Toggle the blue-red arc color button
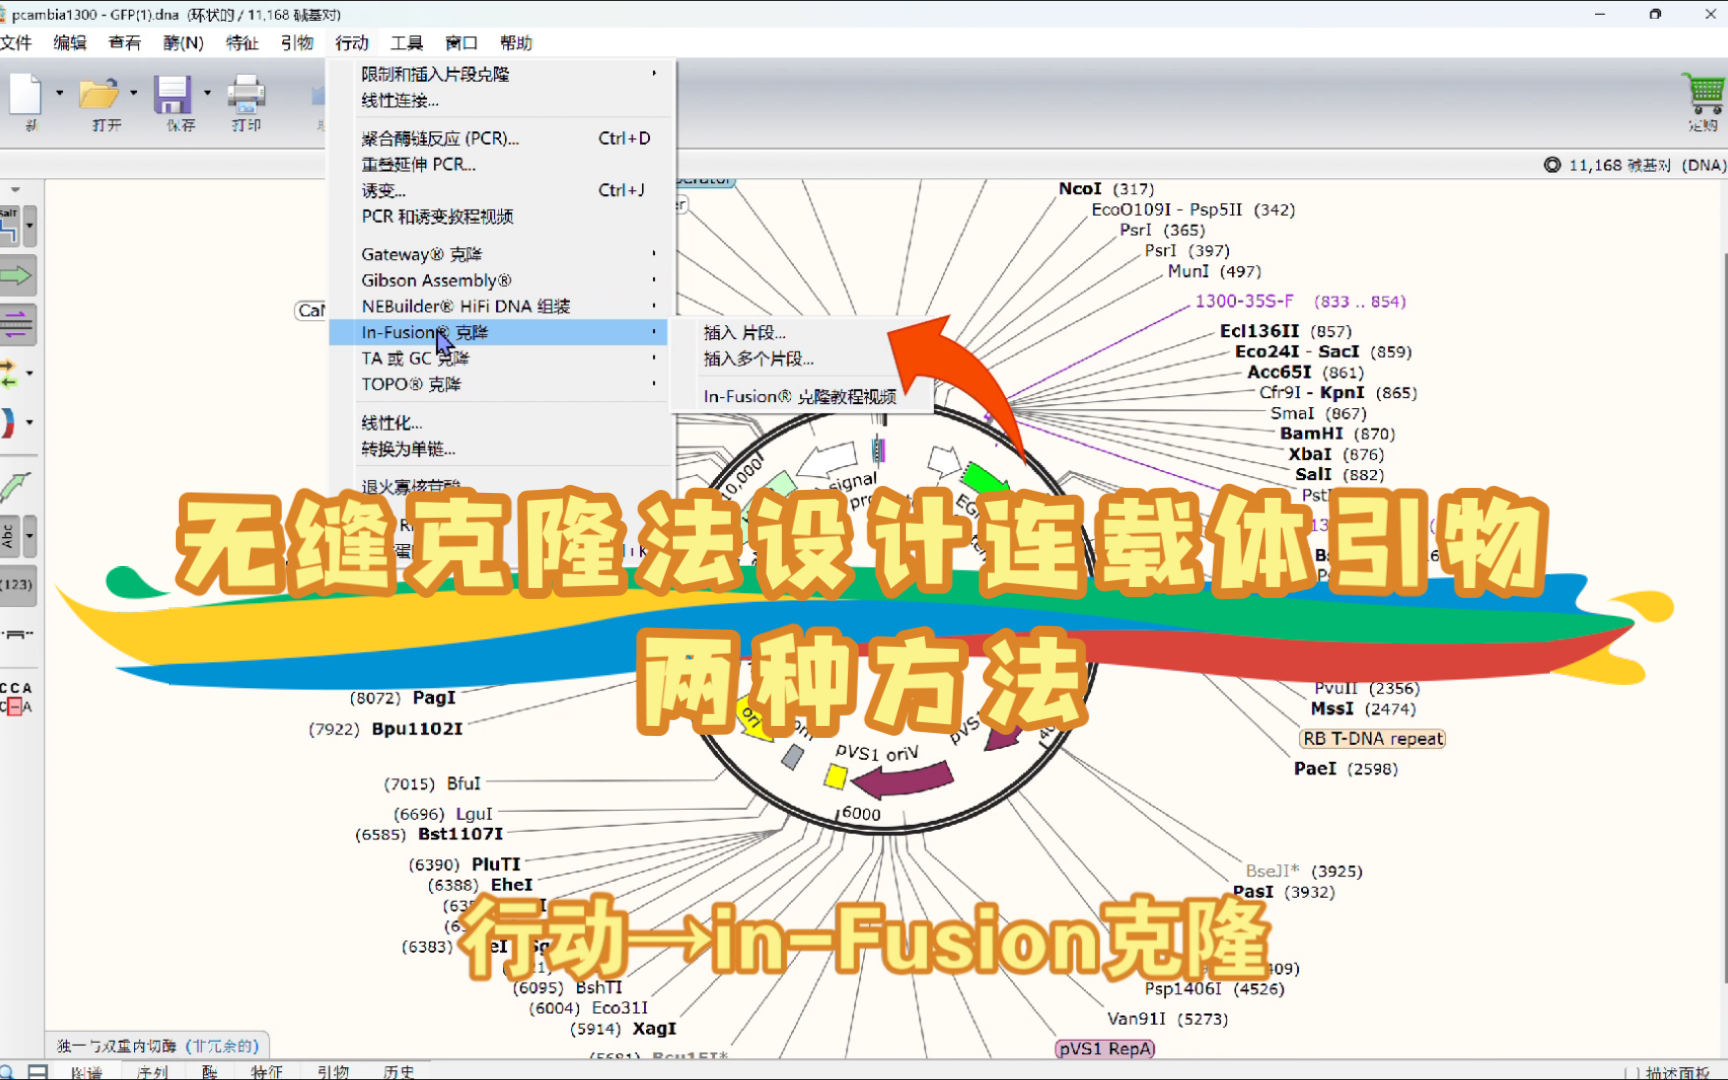This screenshot has width=1728, height=1080. (x=8, y=423)
